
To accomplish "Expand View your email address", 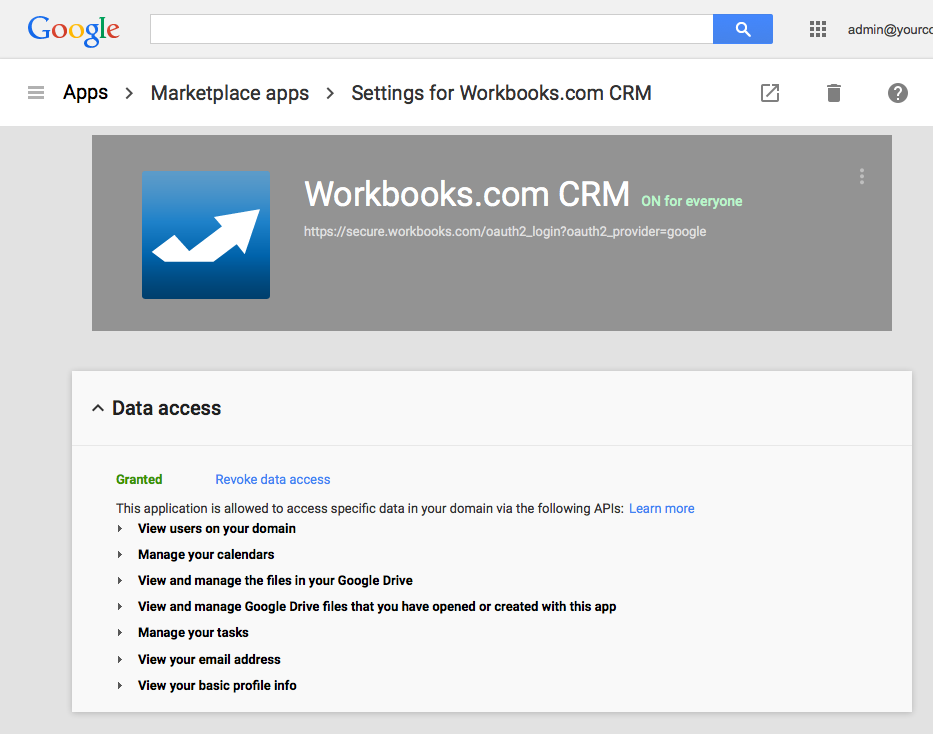I will [120, 660].
